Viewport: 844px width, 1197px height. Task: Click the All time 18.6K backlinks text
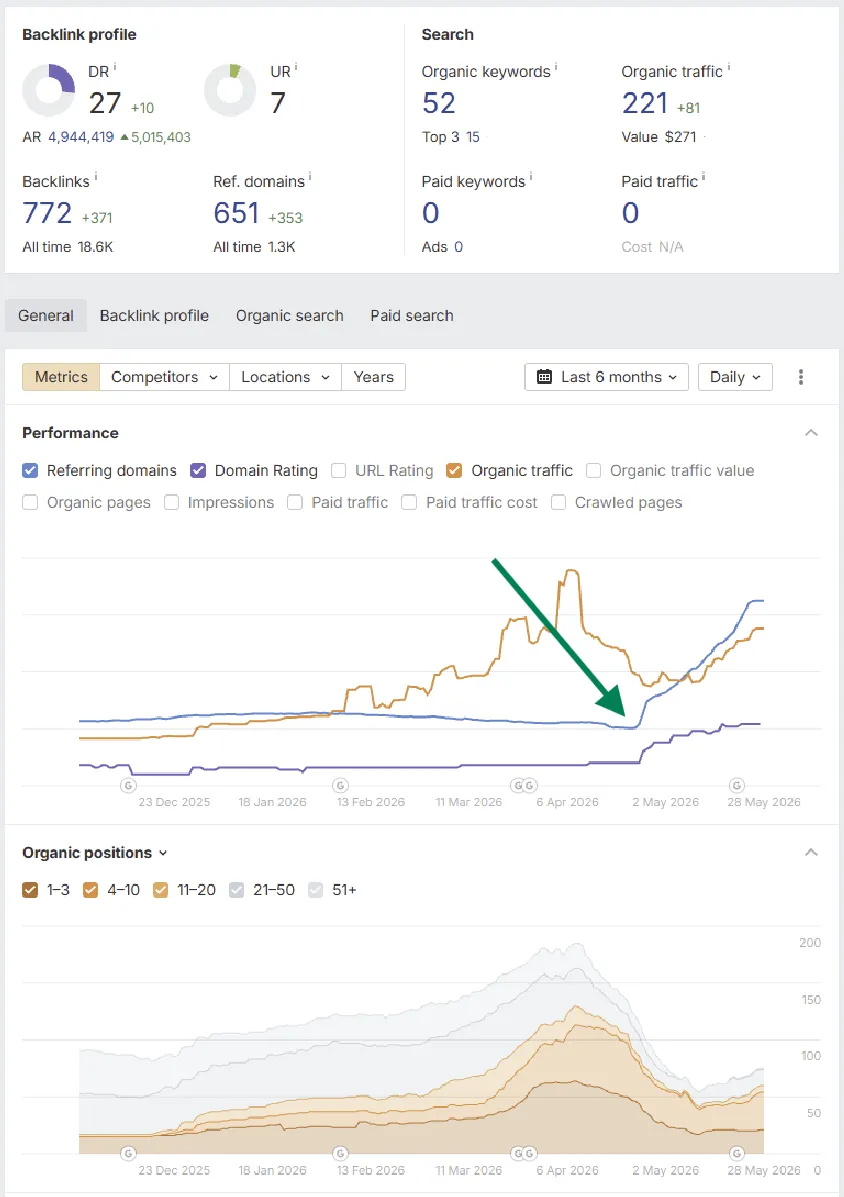(x=68, y=247)
